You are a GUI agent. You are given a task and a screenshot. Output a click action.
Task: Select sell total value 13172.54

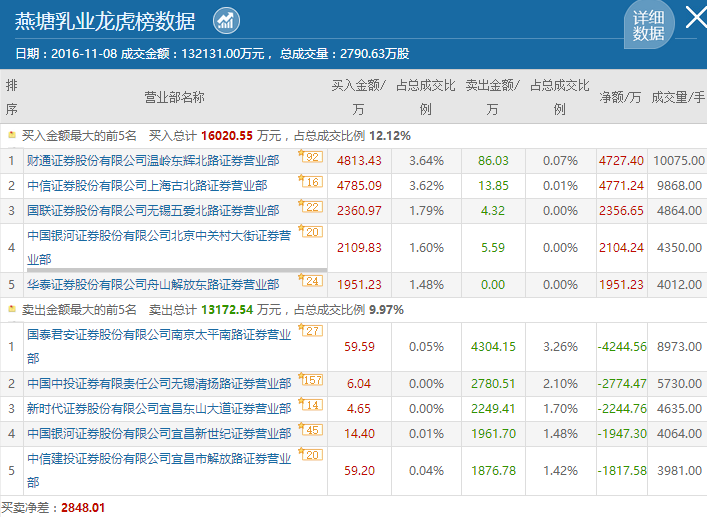[227, 310]
